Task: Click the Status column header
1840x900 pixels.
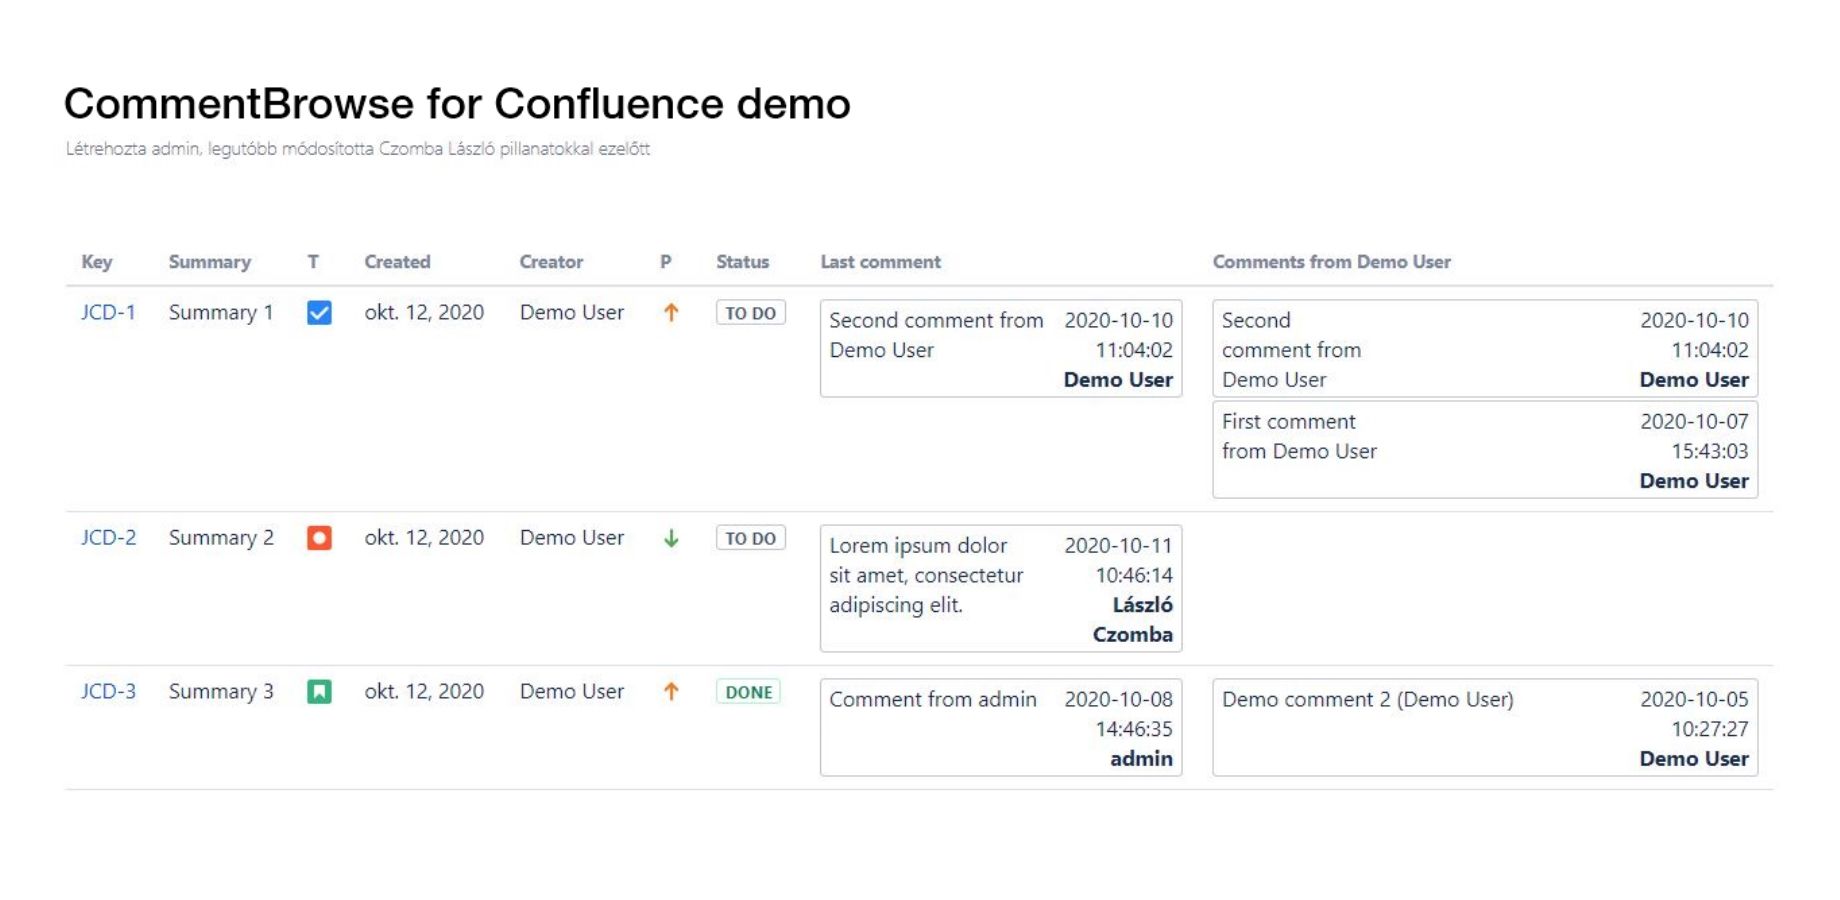Action: click(x=743, y=262)
